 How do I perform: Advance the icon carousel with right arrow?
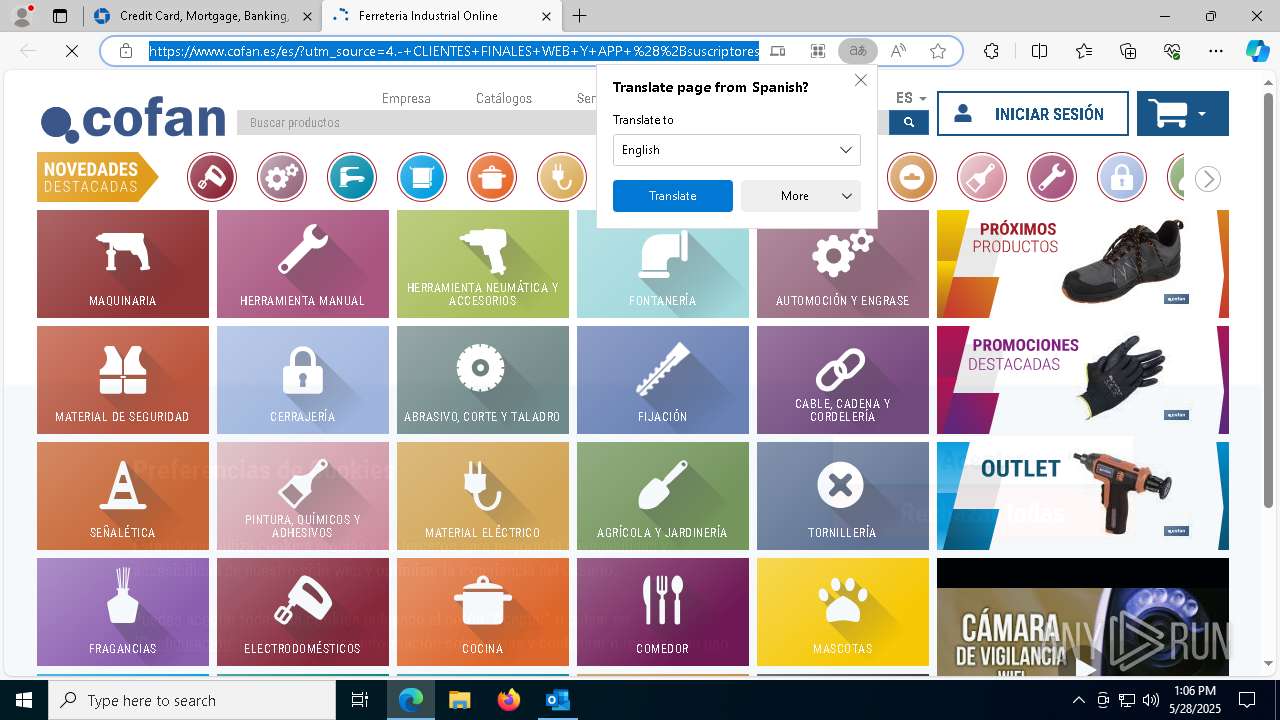coord(1208,179)
